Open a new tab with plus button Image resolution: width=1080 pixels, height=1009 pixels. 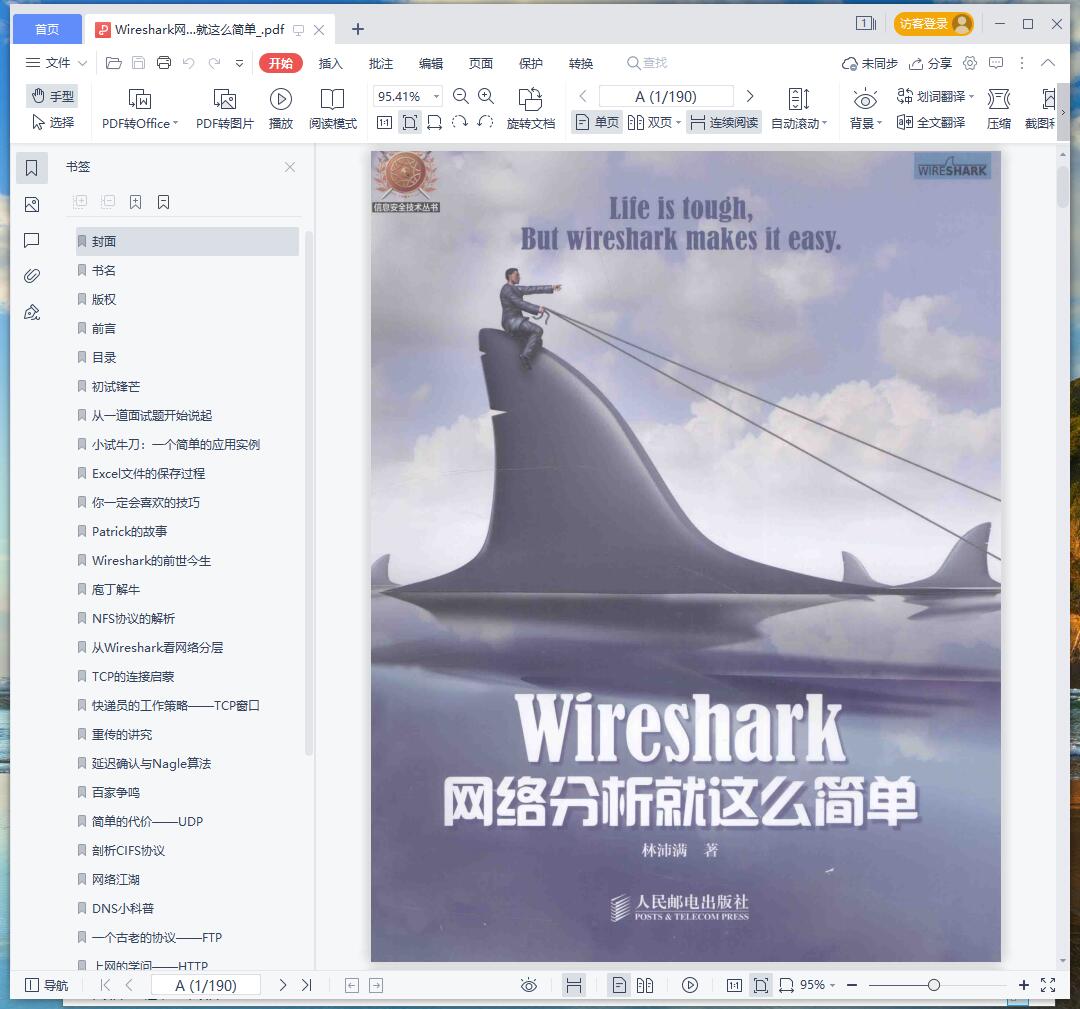[357, 29]
